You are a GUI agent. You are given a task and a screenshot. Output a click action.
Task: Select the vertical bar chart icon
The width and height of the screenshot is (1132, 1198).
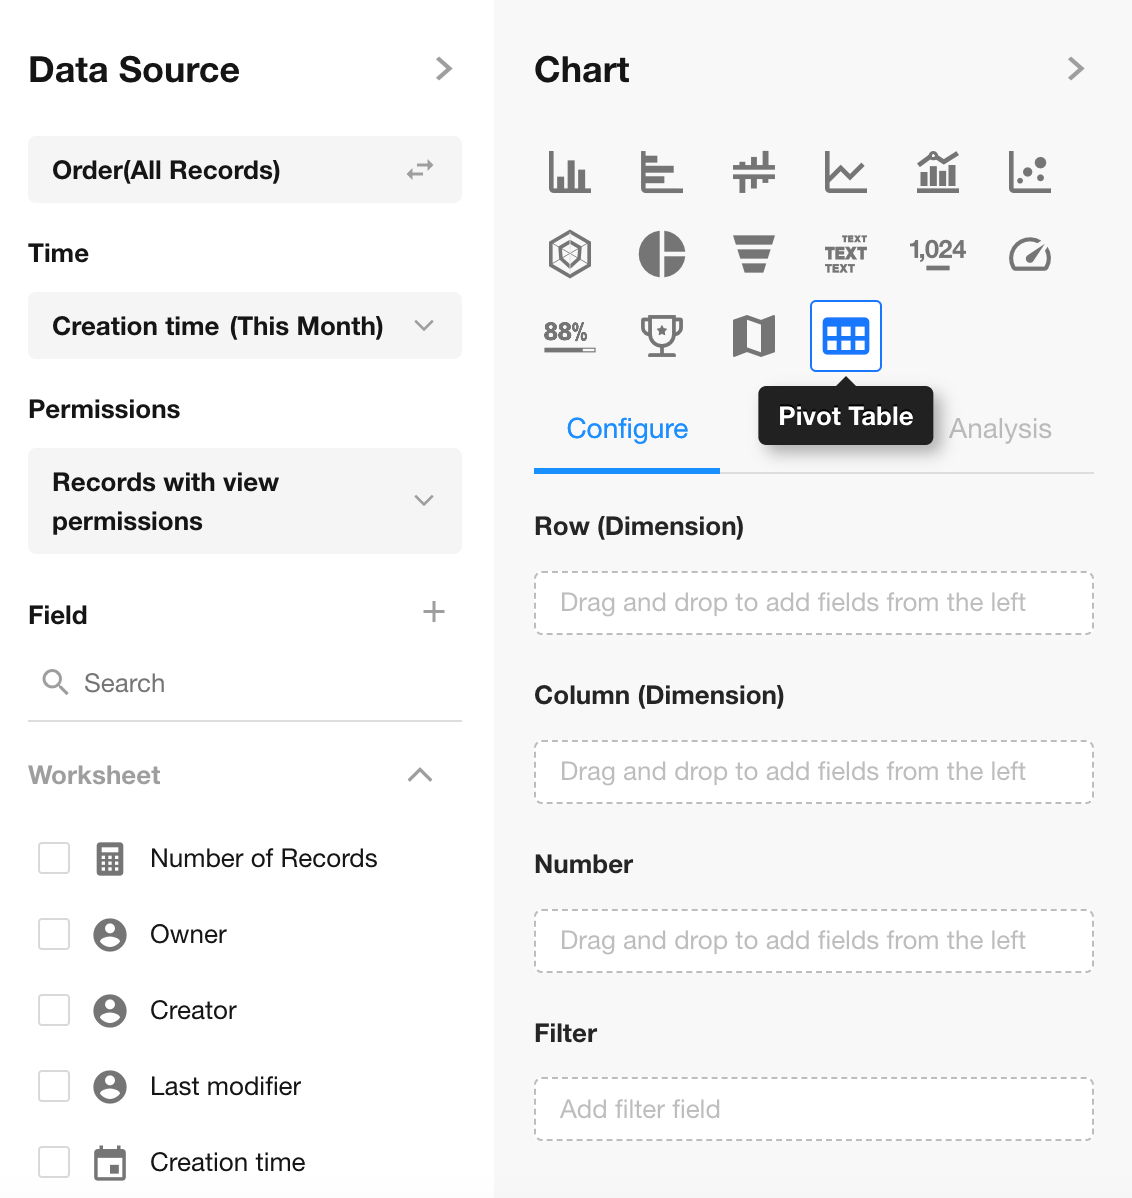click(x=569, y=172)
